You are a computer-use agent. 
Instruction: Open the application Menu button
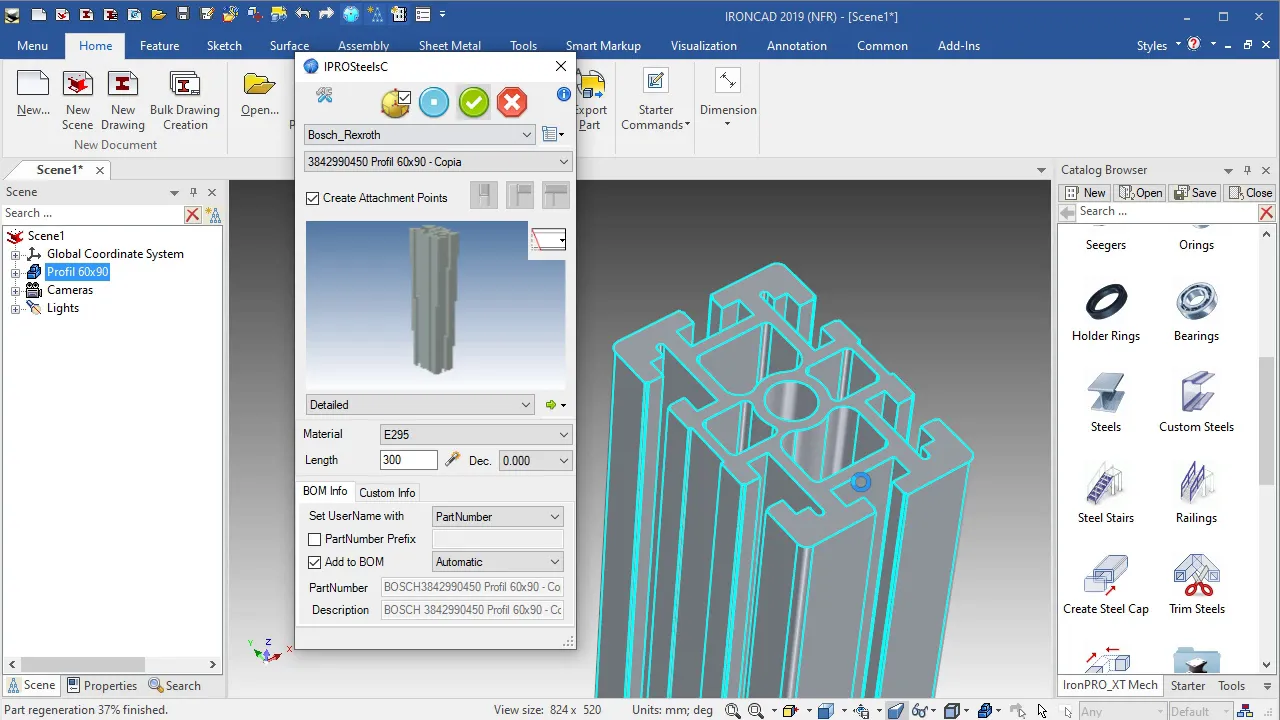point(32,46)
